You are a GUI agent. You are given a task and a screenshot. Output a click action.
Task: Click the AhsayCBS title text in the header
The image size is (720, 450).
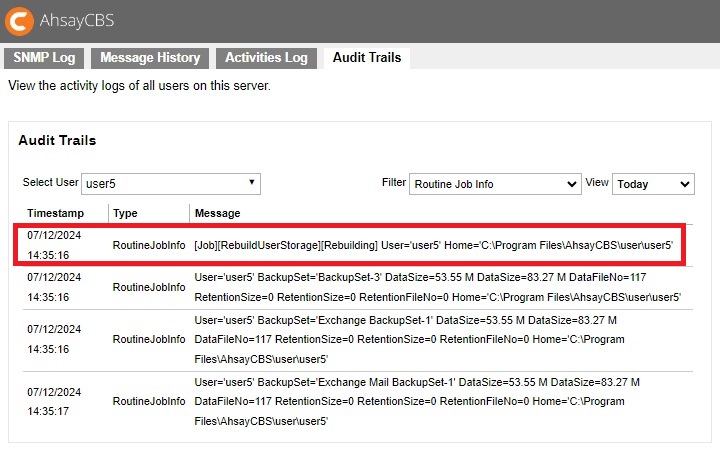pos(77,21)
